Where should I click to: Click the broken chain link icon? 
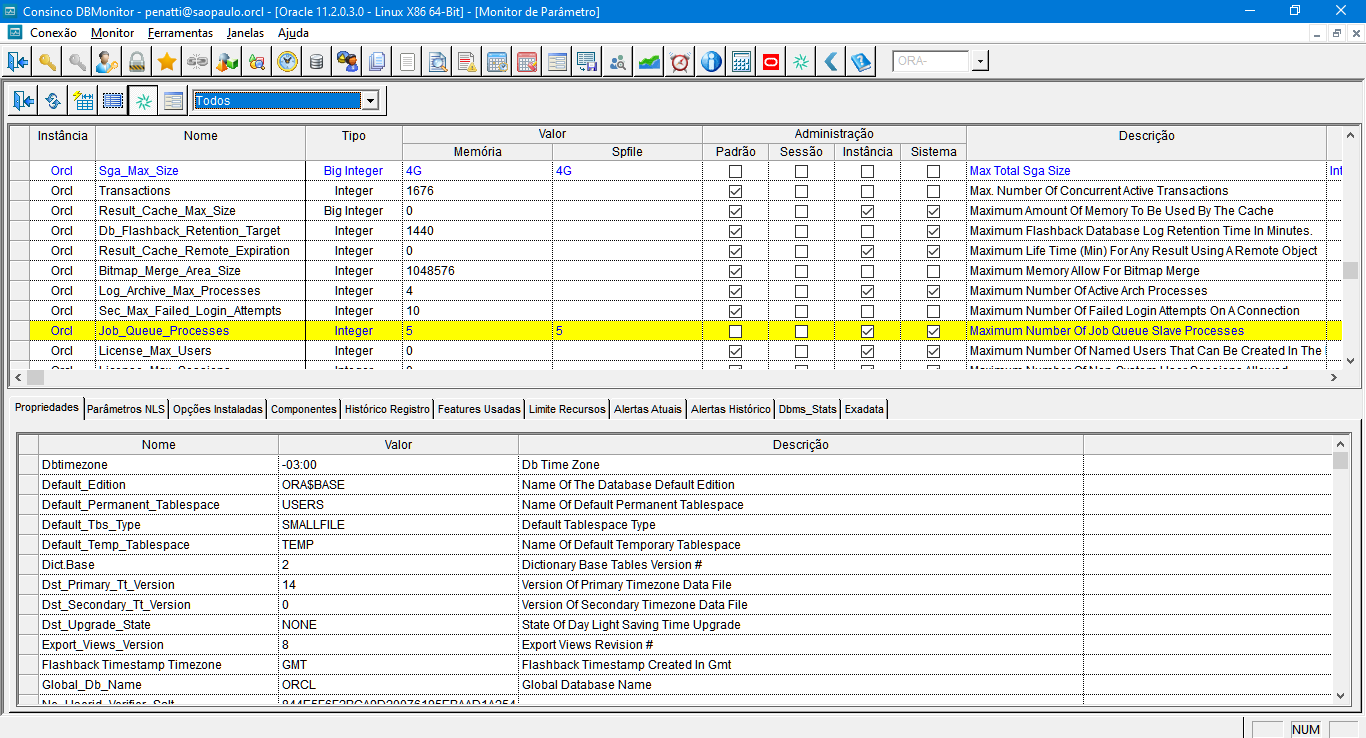pos(197,62)
